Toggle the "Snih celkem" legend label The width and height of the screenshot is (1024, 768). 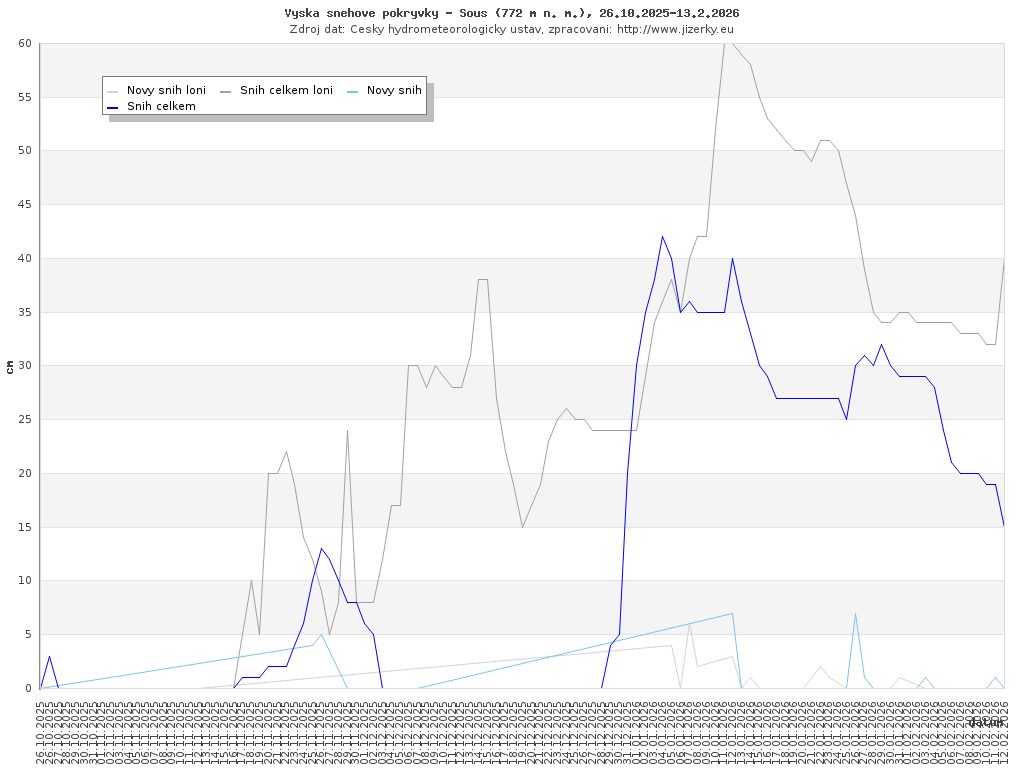click(161, 106)
